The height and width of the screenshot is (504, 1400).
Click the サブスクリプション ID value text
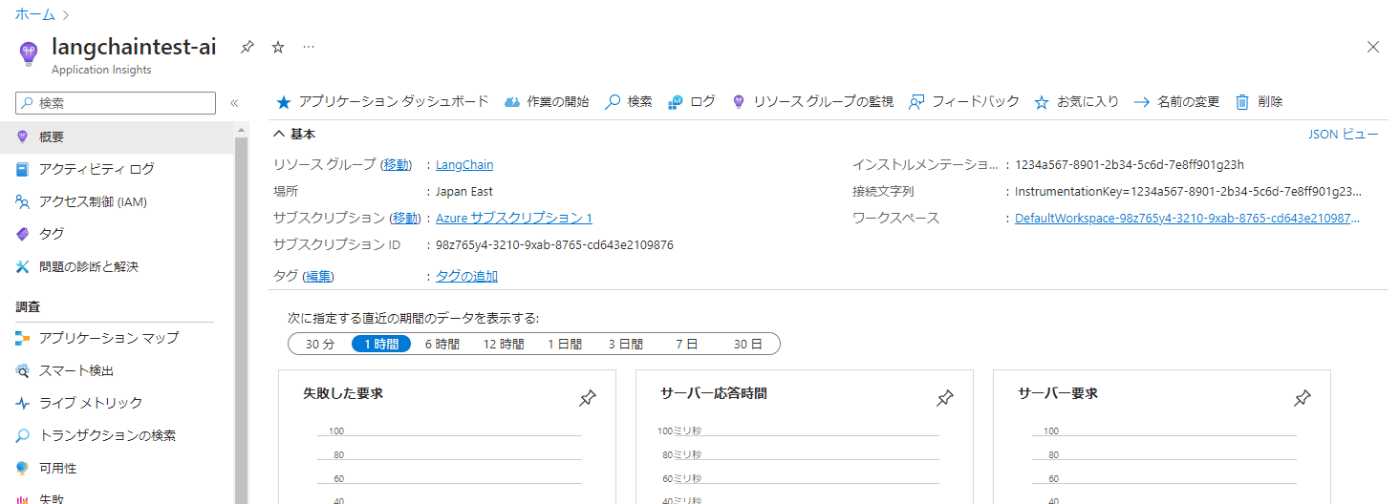click(x=555, y=245)
